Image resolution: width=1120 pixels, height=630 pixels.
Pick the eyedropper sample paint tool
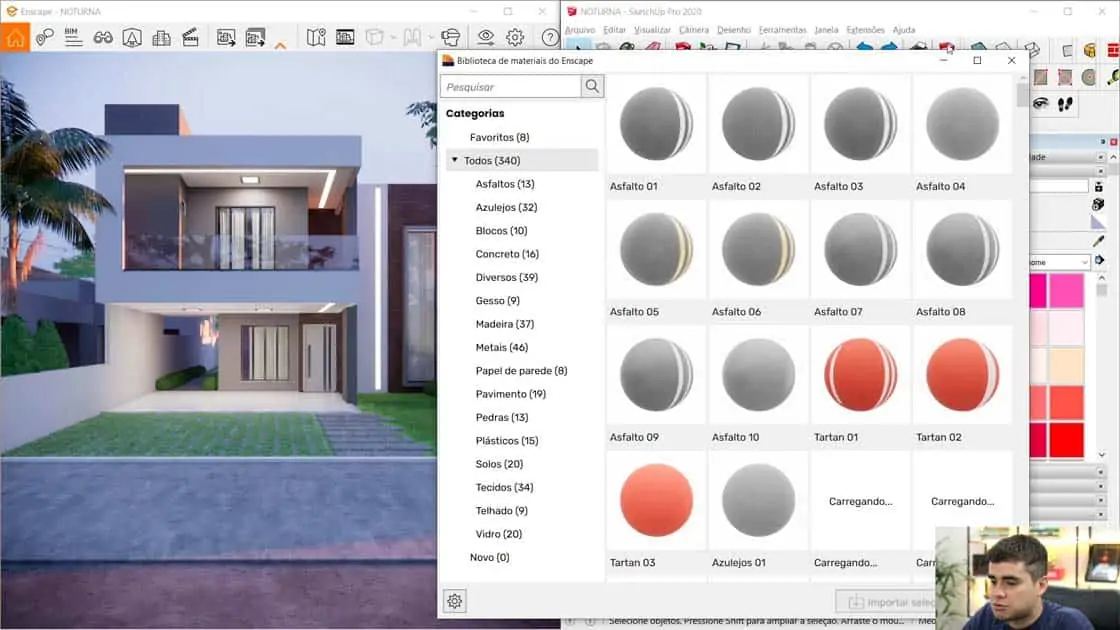(x=1099, y=241)
